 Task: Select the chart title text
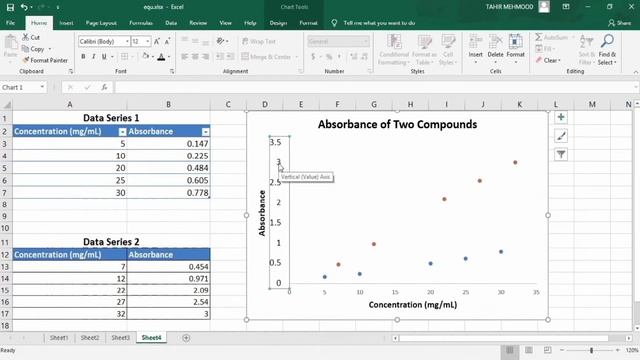coord(398,124)
